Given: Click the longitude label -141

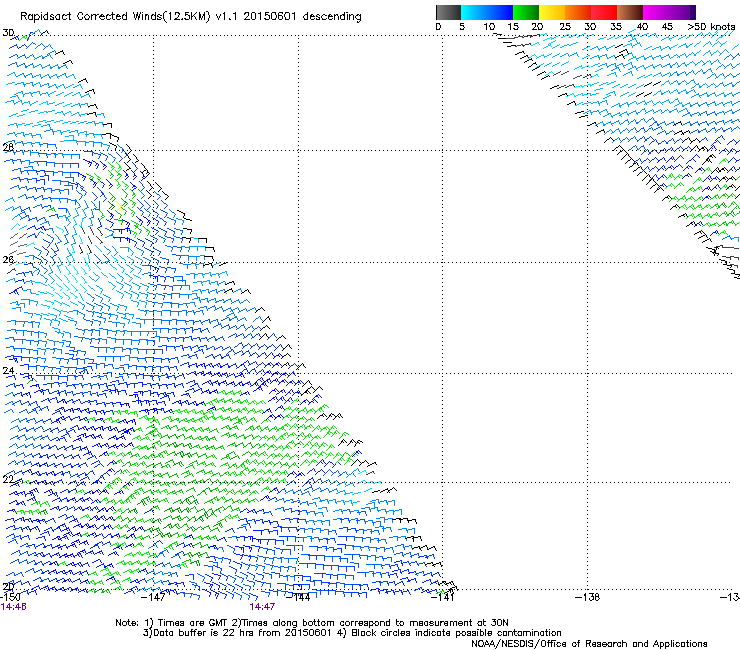Looking at the screenshot, I should tap(443, 597).
